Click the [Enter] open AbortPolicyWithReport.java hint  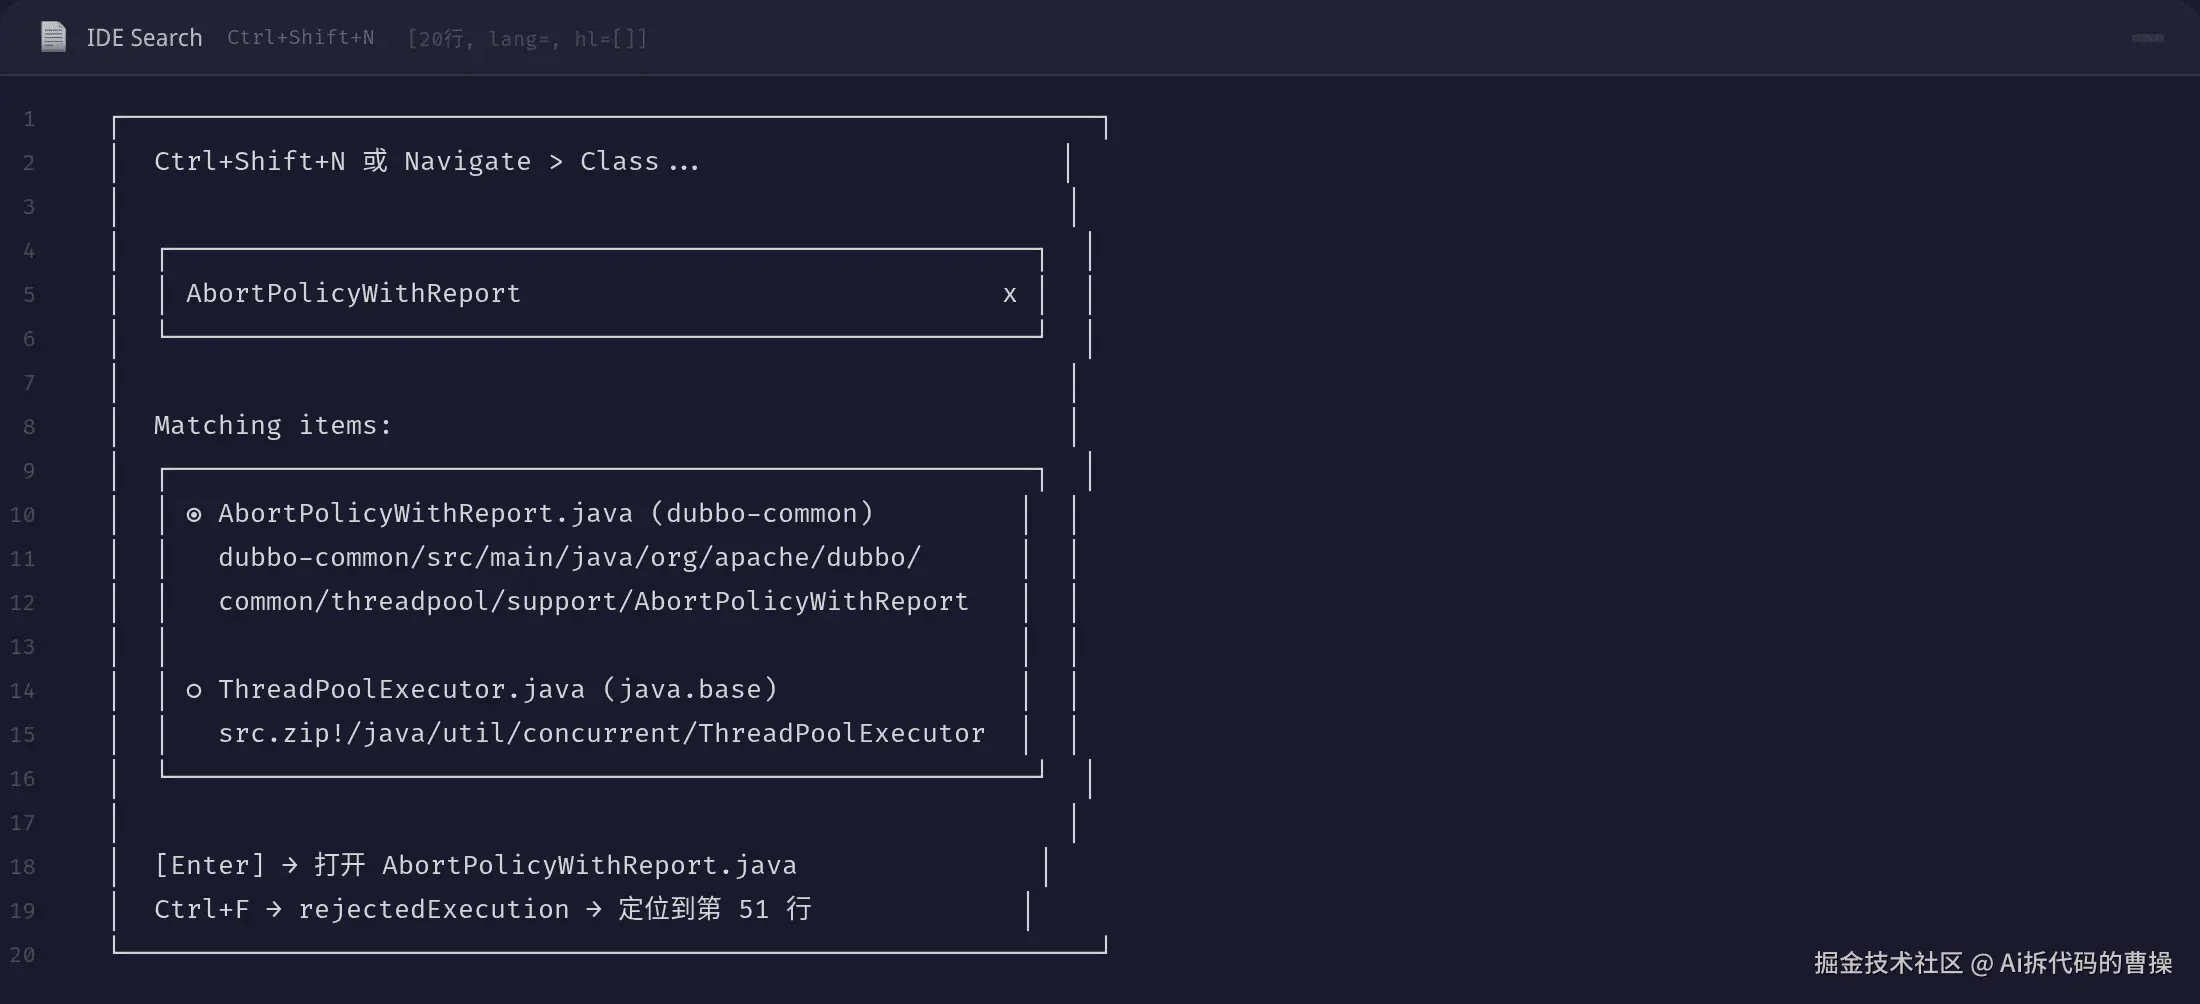(475, 865)
